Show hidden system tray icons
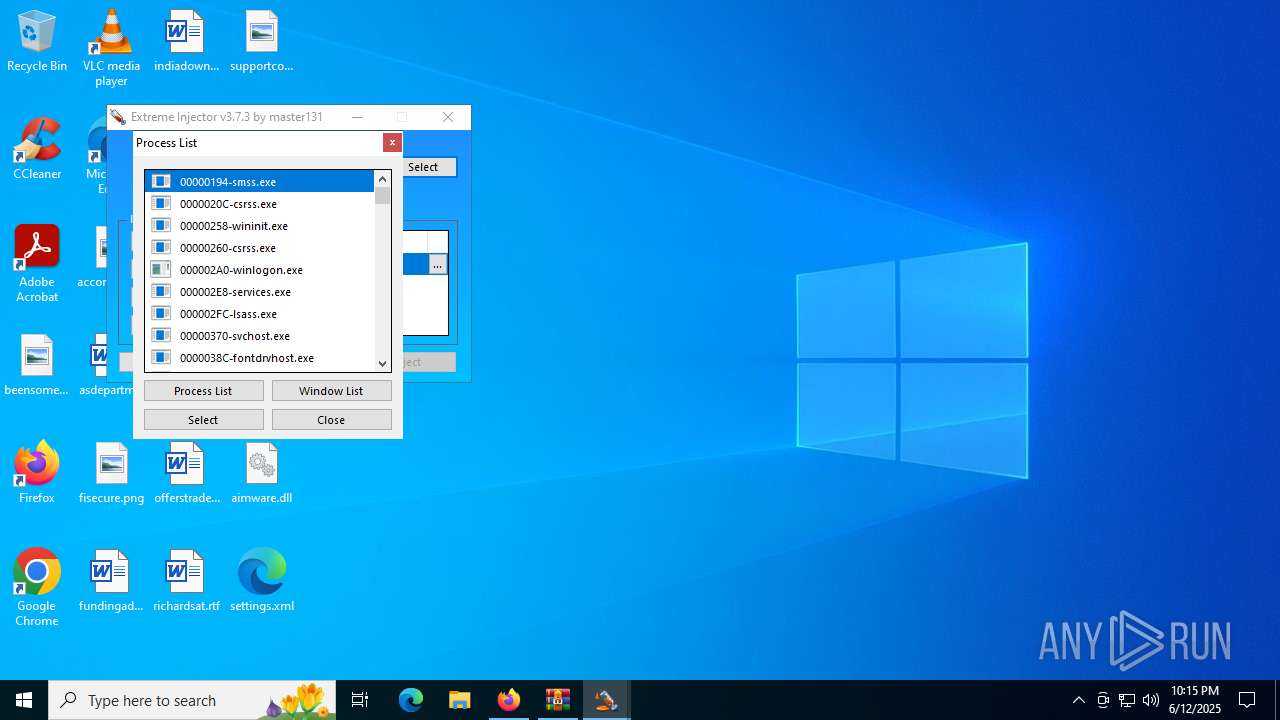 pos(1078,700)
